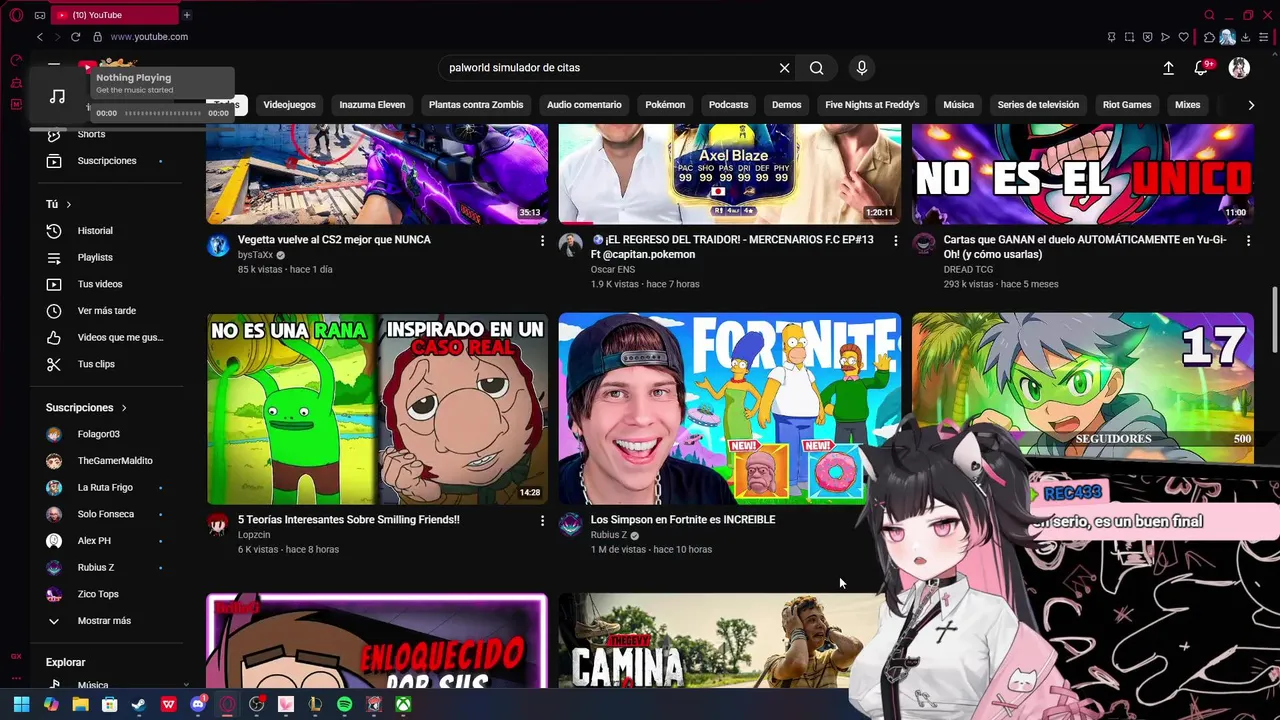This screenshot has width=1280, height=720.
Task: Select the Plantas contra Zombis chip
Action: (x=476, y=105)
